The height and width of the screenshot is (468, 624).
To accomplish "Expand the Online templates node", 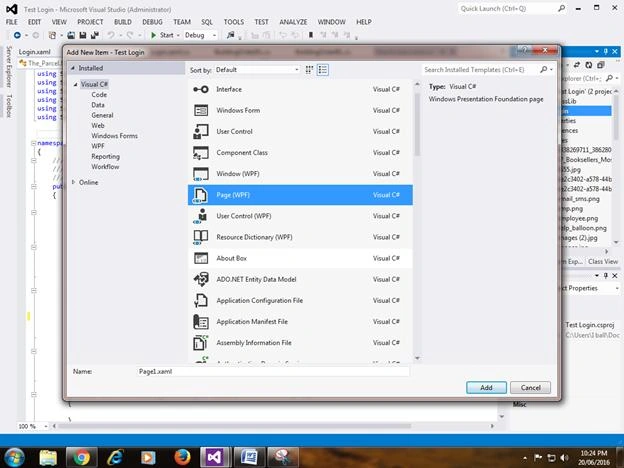I will 74,182.
